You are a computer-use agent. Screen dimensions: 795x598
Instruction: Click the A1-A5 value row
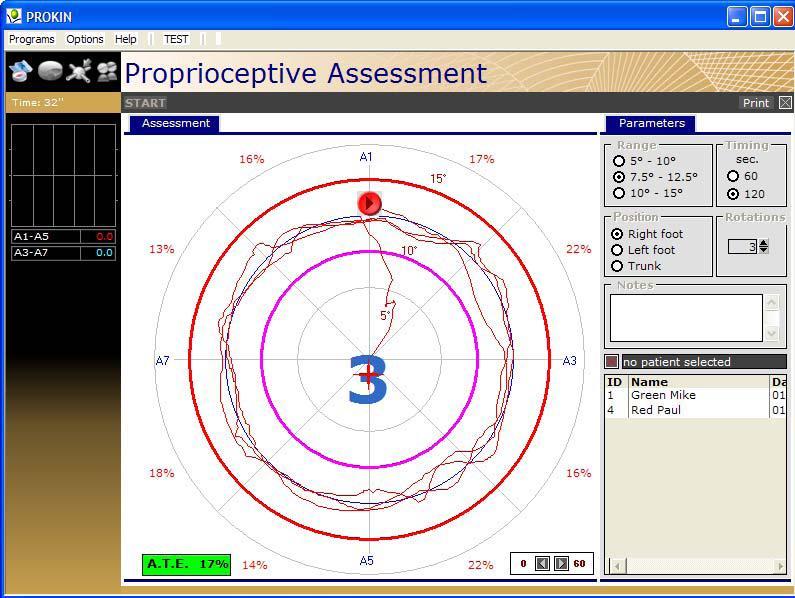point(63,236)
